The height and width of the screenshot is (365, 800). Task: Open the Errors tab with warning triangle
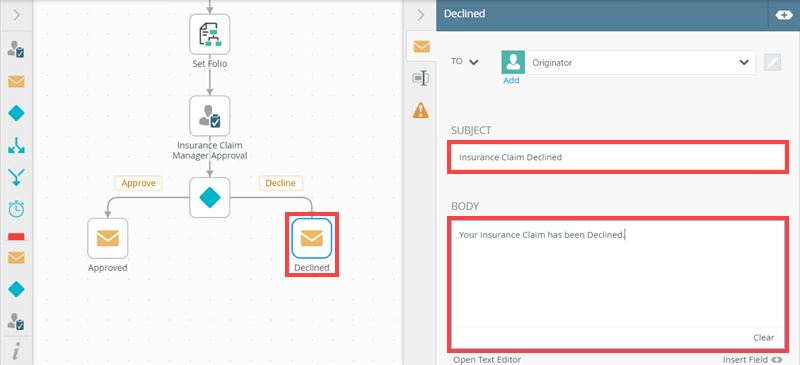click(421, 110)
